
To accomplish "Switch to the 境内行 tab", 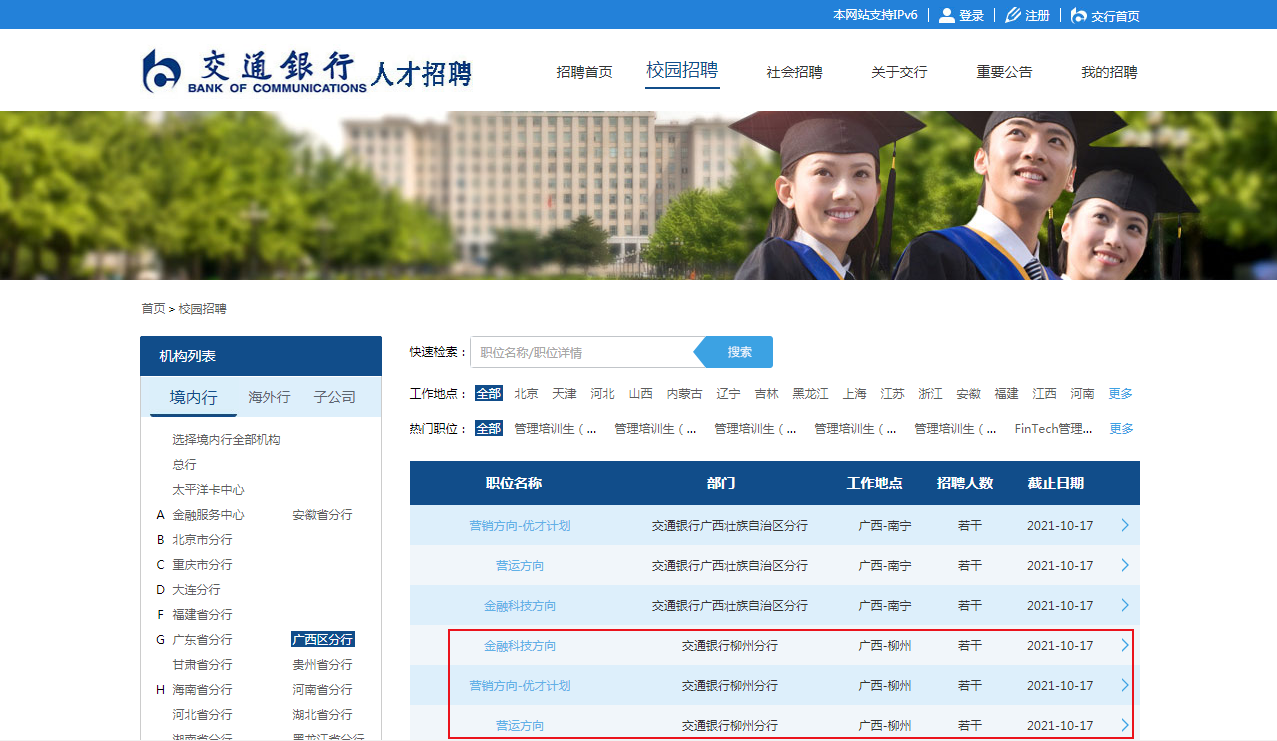I will click(x=193, y=397).
